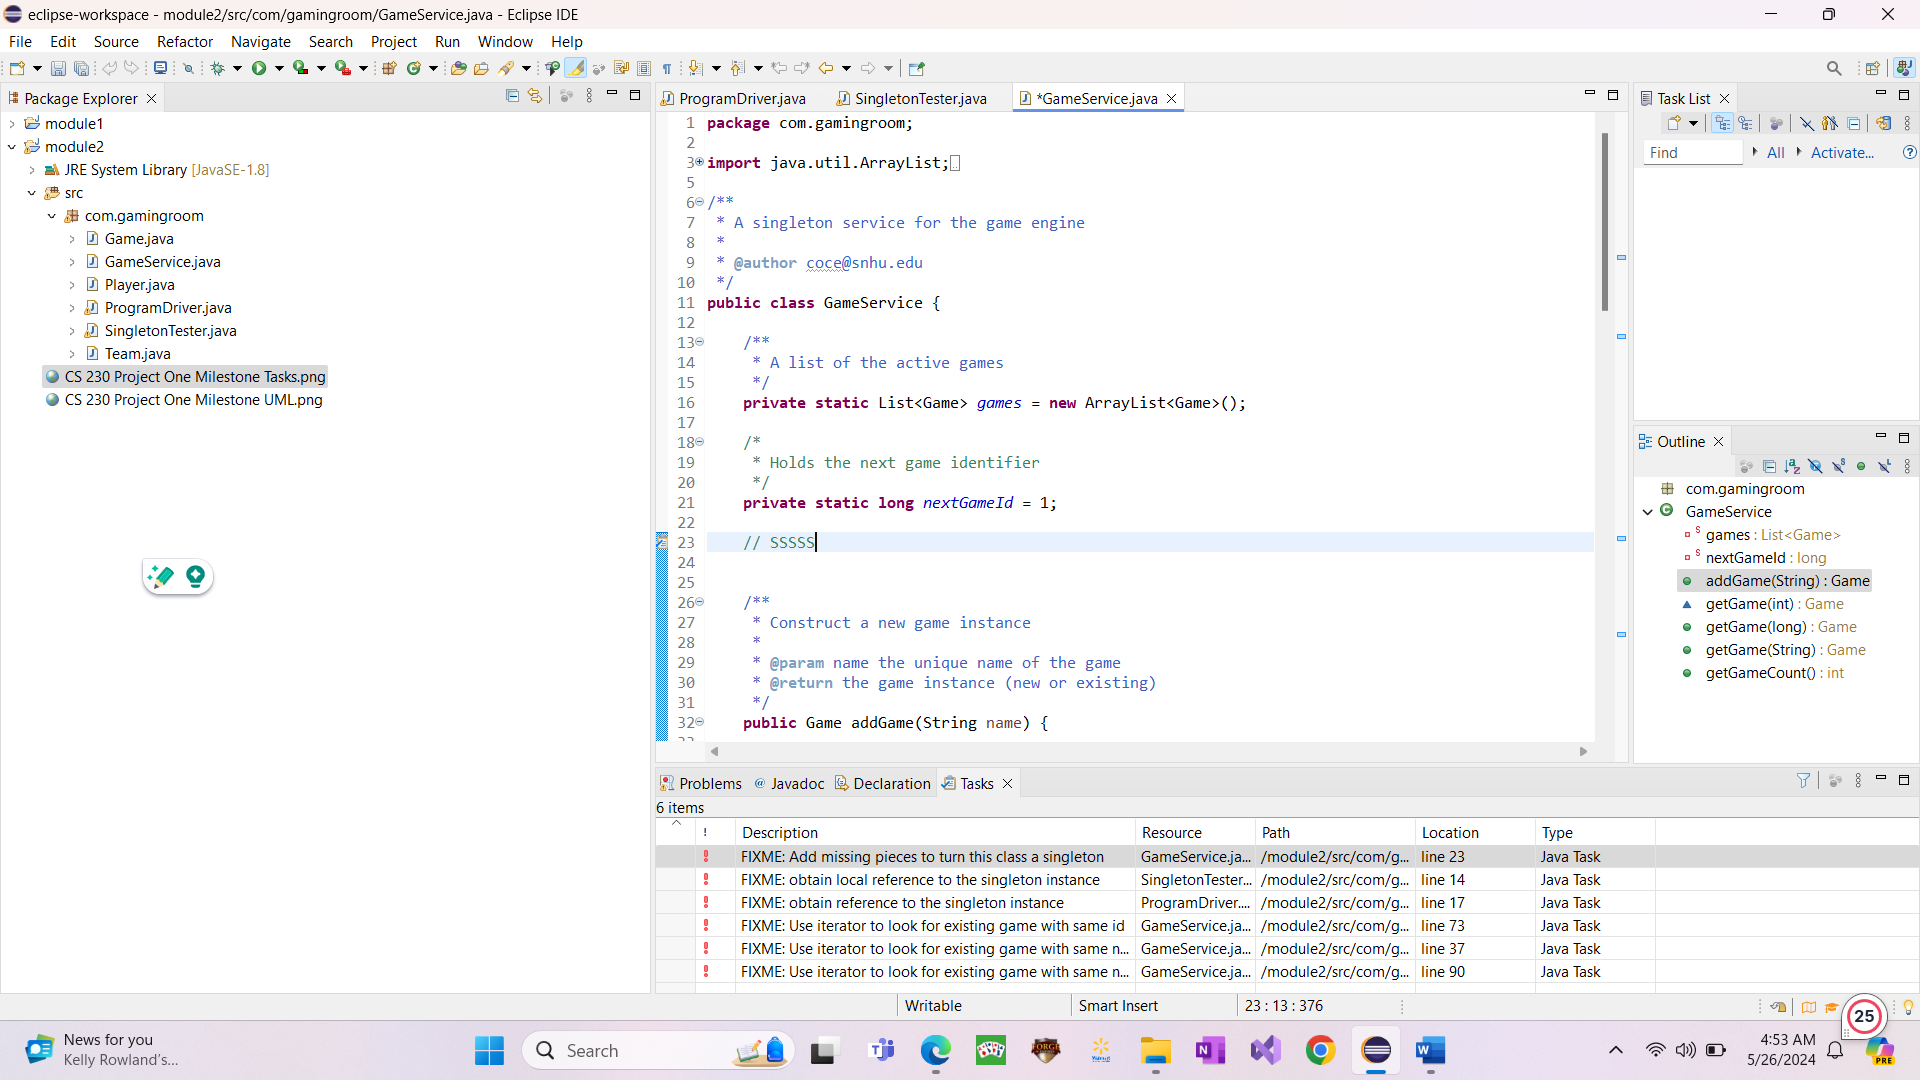Click the All link in Task List

(x=1775, y=153)
